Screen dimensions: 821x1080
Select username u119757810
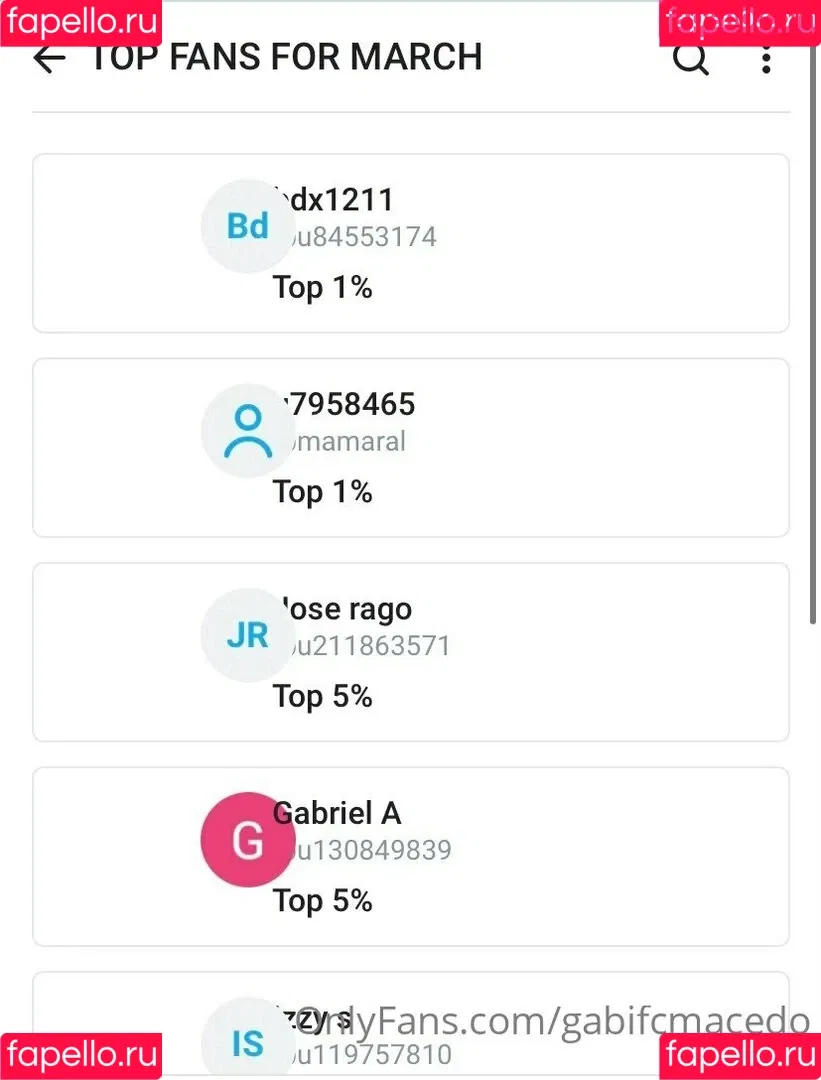(362, 1055)
